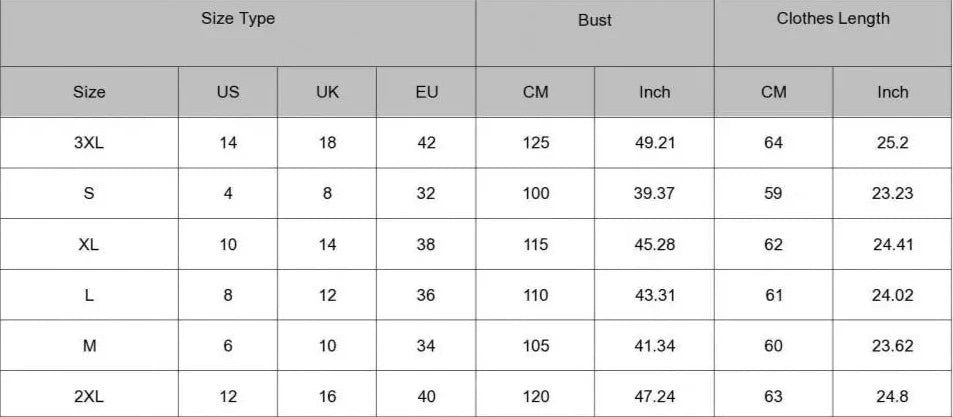Click the 47.24 inch bust value
Image resolution: width=953 pixels, height=417 pixels.
tap(655, 397)
